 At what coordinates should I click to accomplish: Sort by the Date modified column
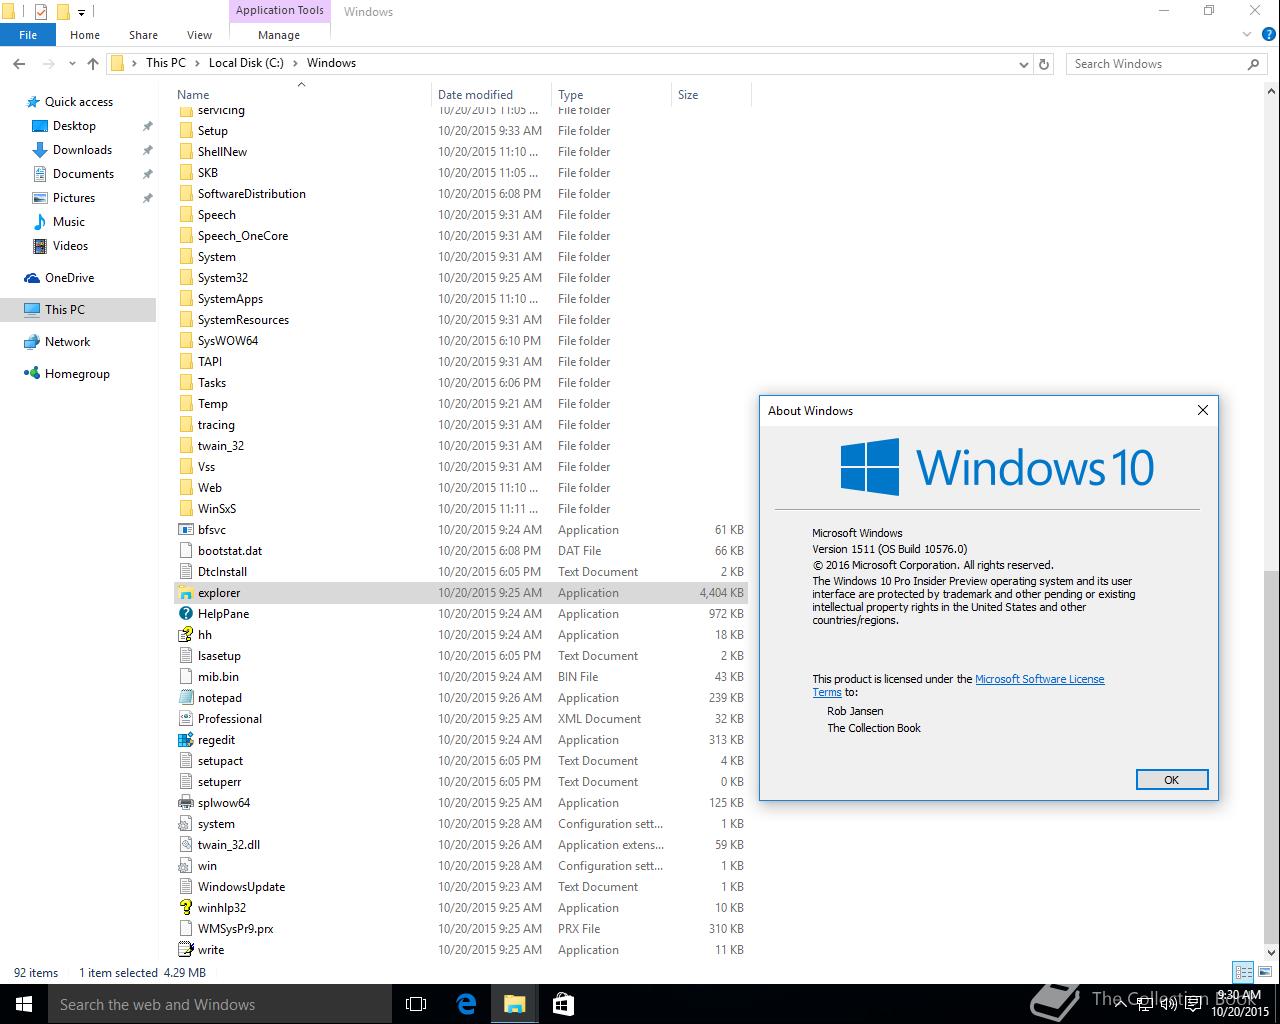[491, 95]
